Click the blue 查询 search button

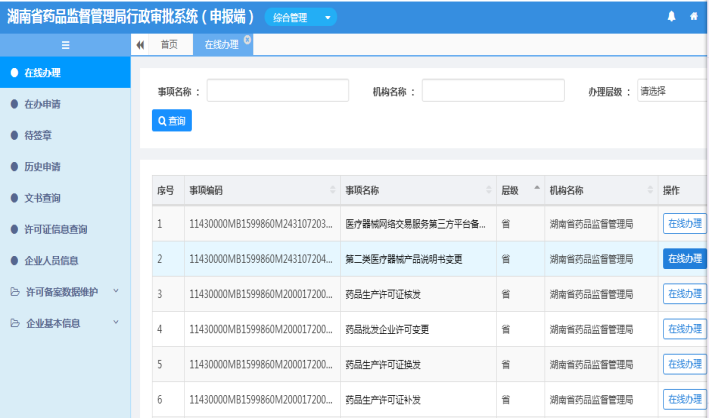click(171, 120)
